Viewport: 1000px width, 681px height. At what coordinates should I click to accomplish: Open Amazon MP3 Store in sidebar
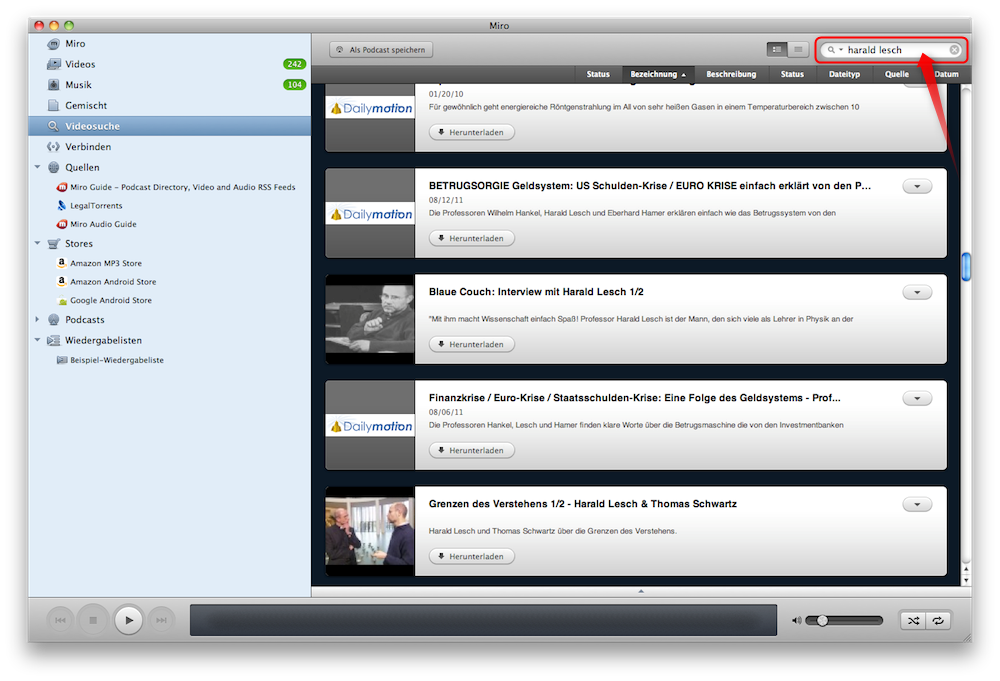[105, 263]
